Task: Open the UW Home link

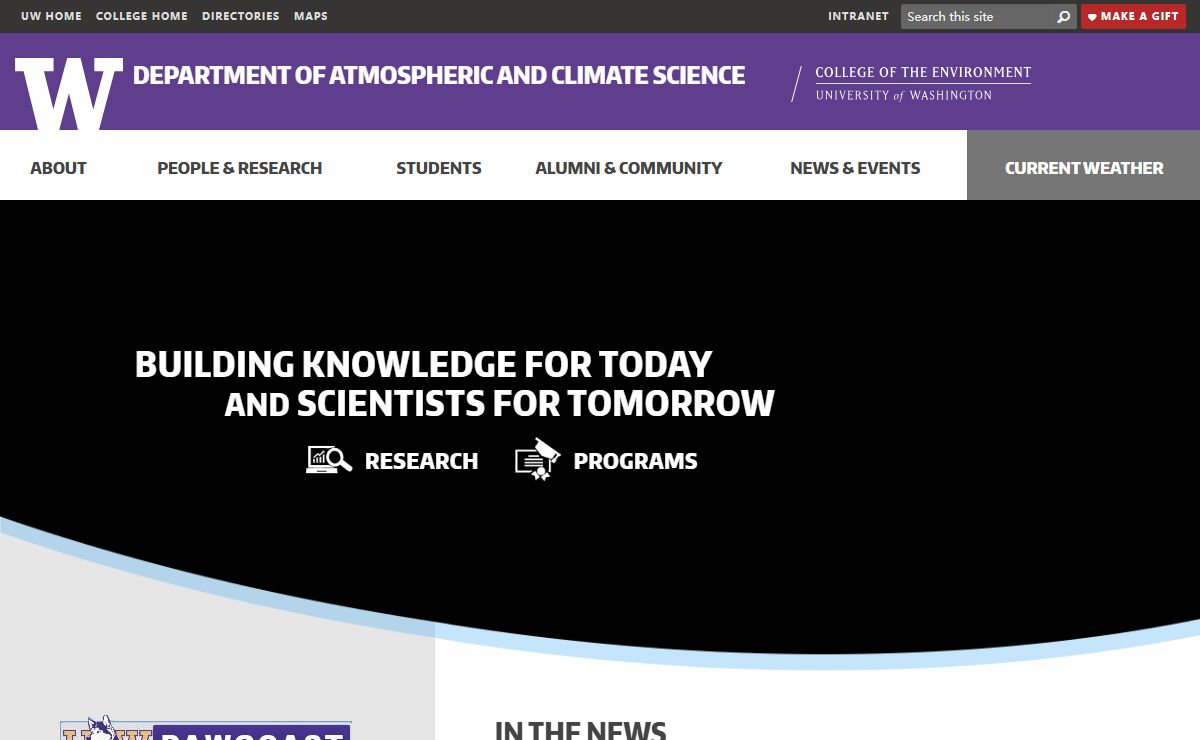Action: (51, 16)
